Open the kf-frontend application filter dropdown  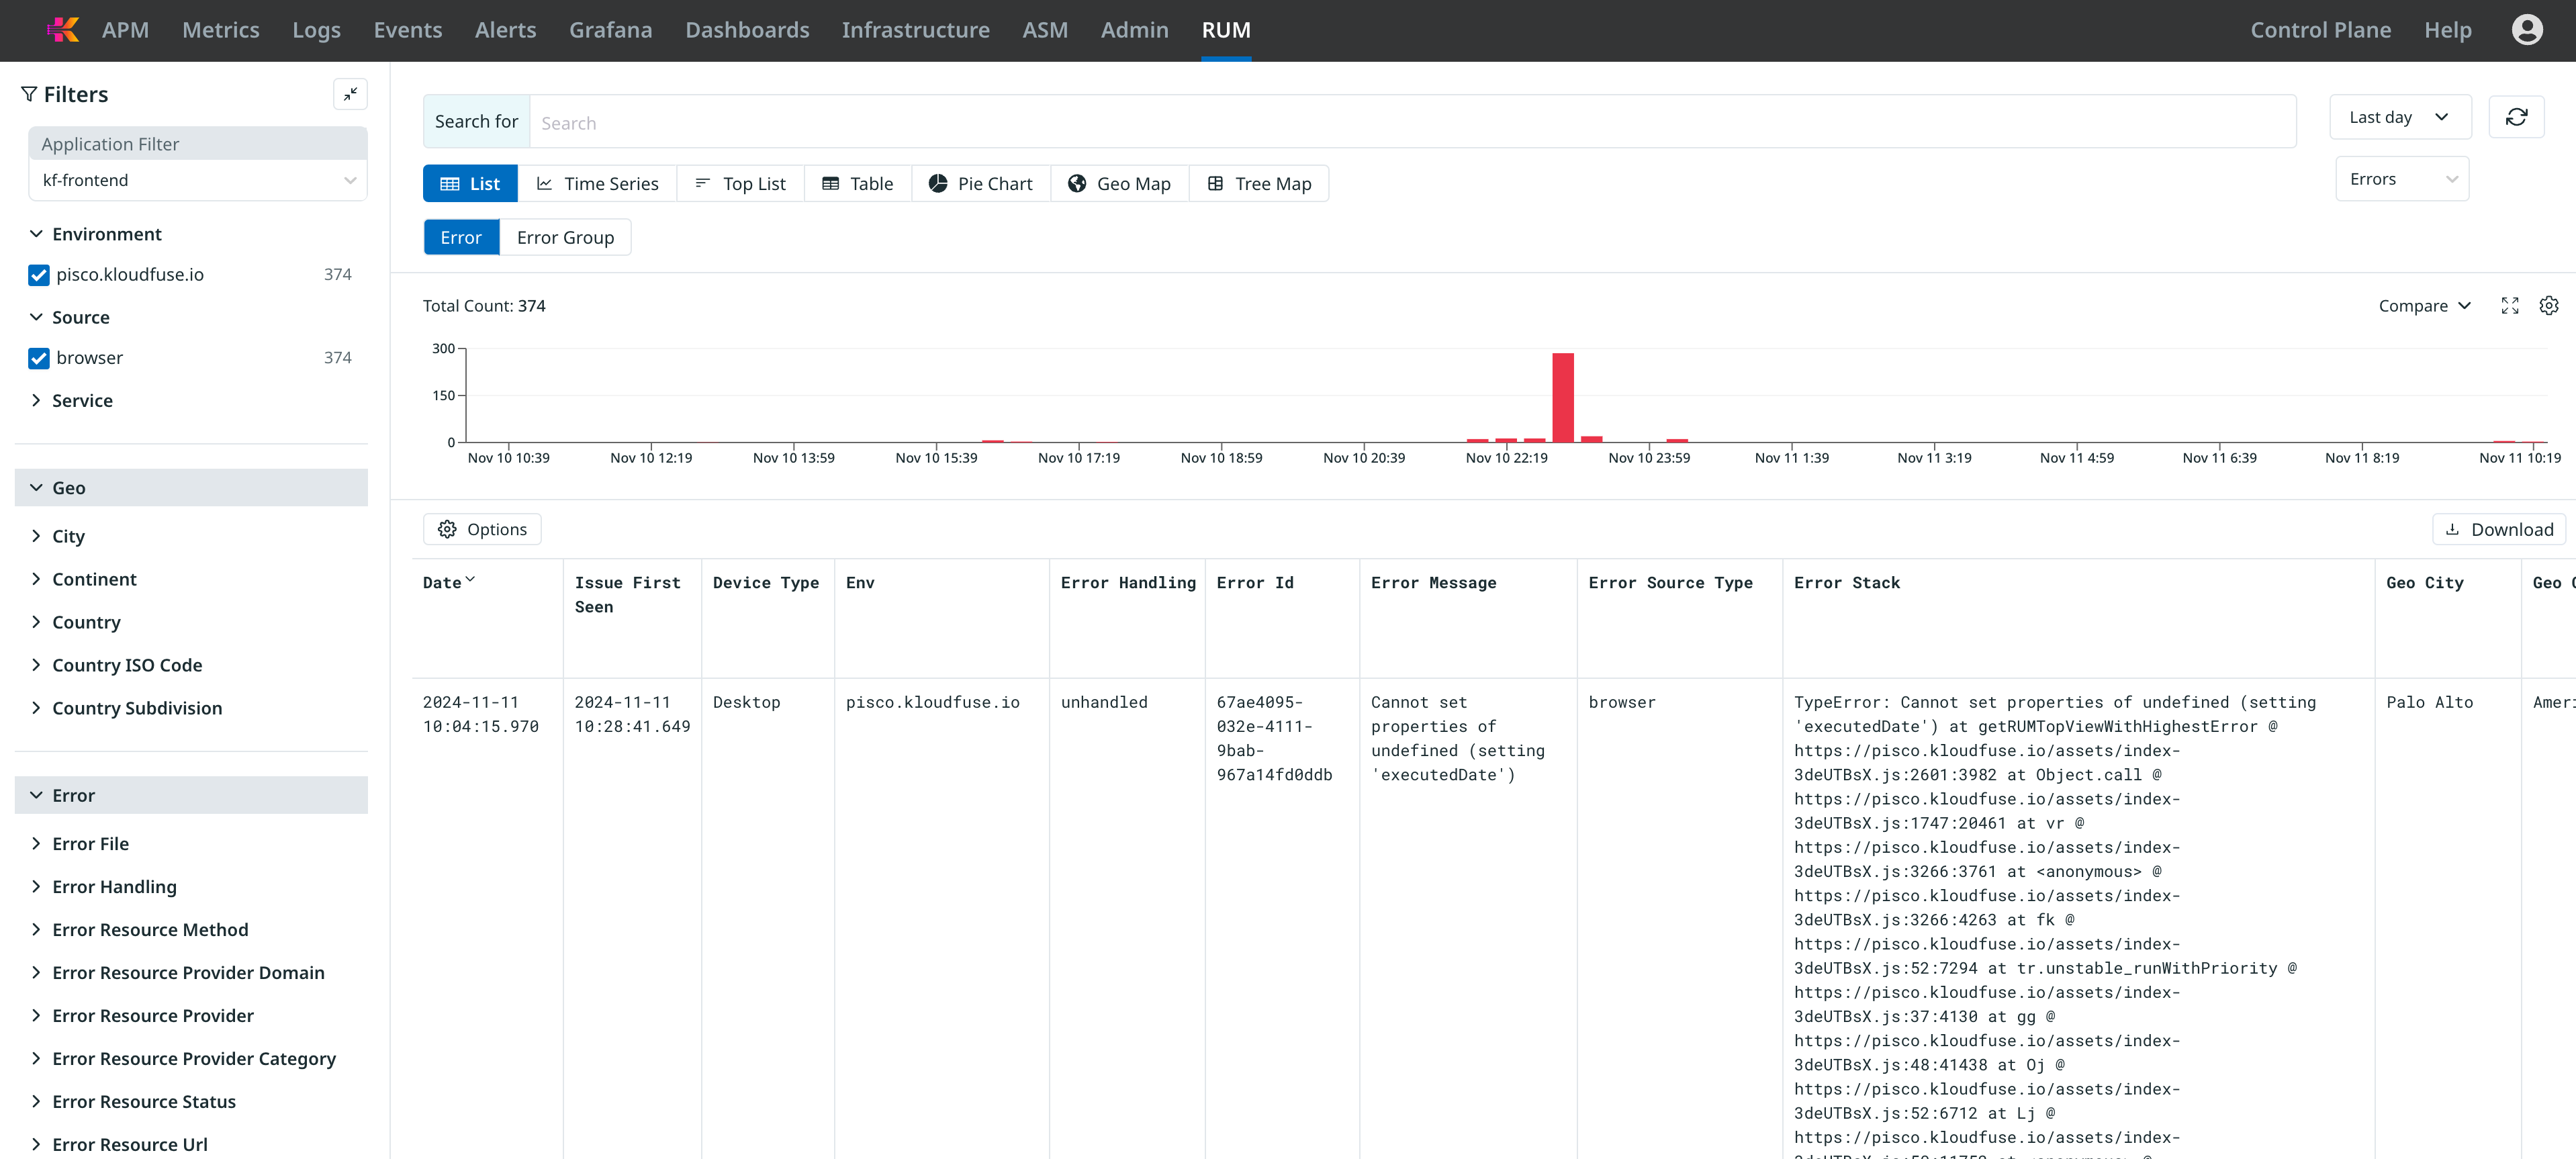tap(197, 181)
